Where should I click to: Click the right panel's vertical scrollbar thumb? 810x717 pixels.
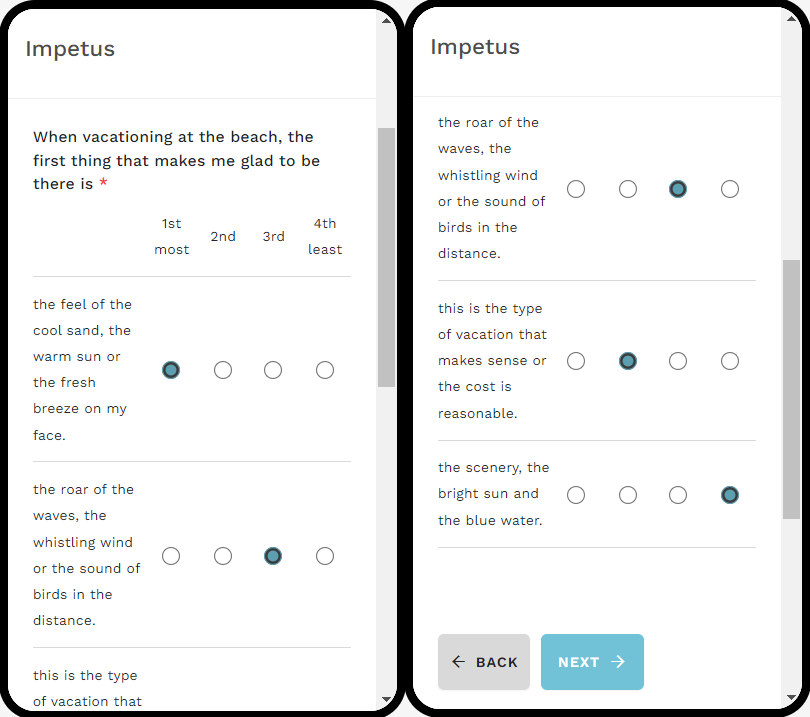point(791,388)
